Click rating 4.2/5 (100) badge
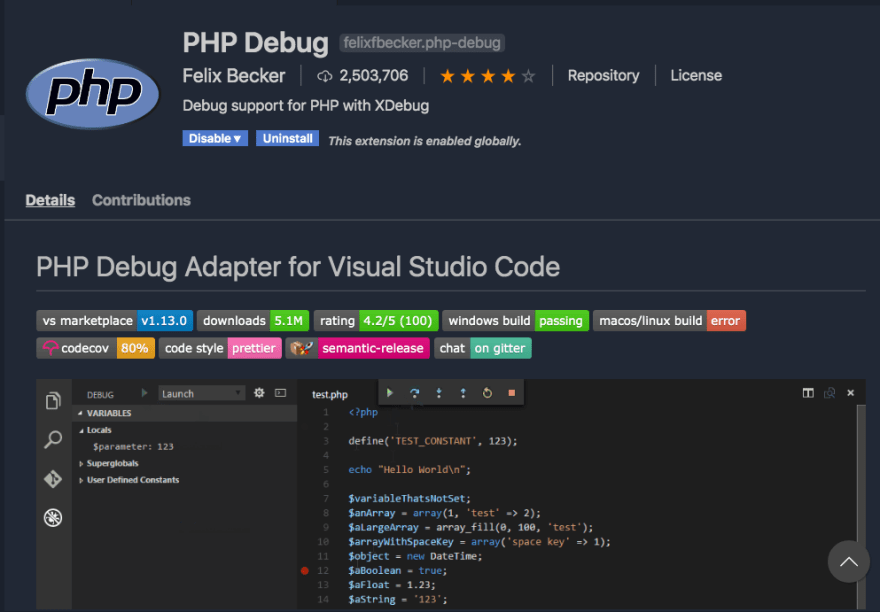The height and width of the screenshot is (612, 880). pyautogui.click(x=376, y=321)
